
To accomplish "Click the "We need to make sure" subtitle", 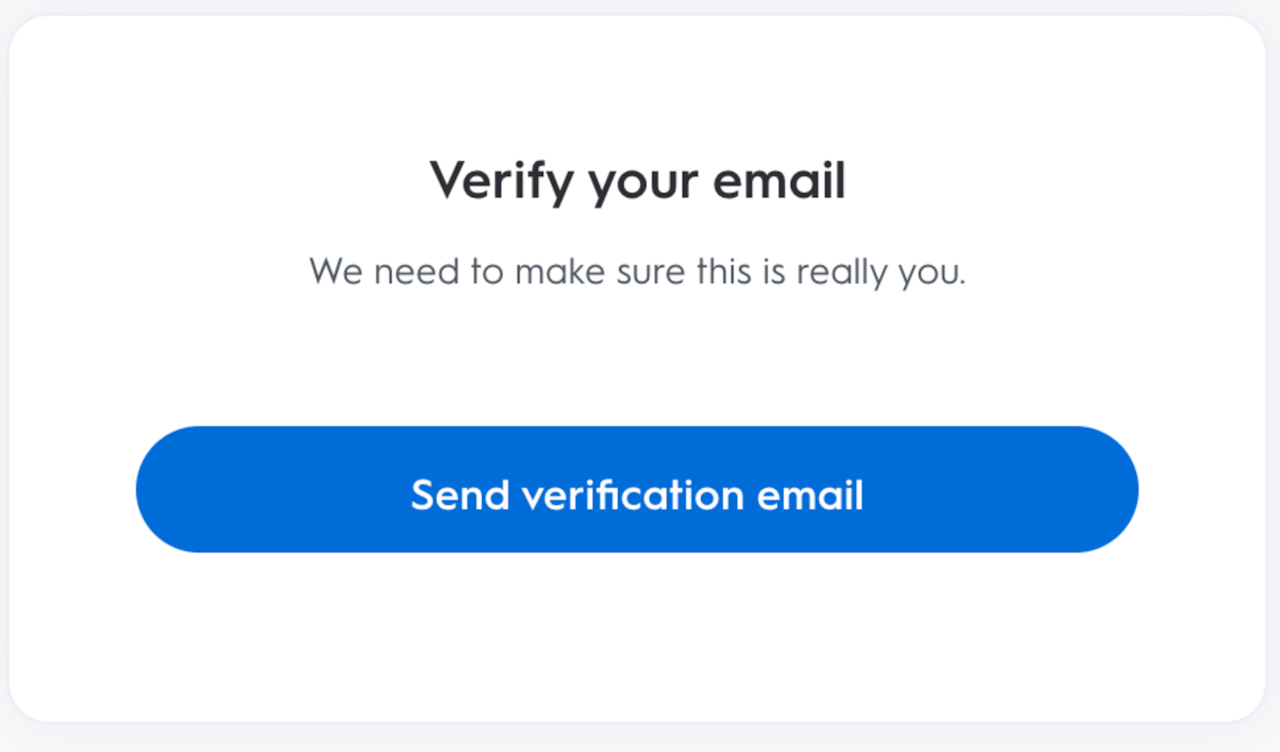I will click(638, 272).
